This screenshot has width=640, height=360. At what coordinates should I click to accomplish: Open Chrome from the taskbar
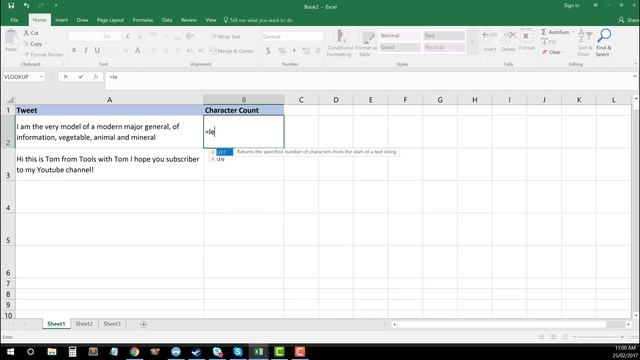click(135, 351)
